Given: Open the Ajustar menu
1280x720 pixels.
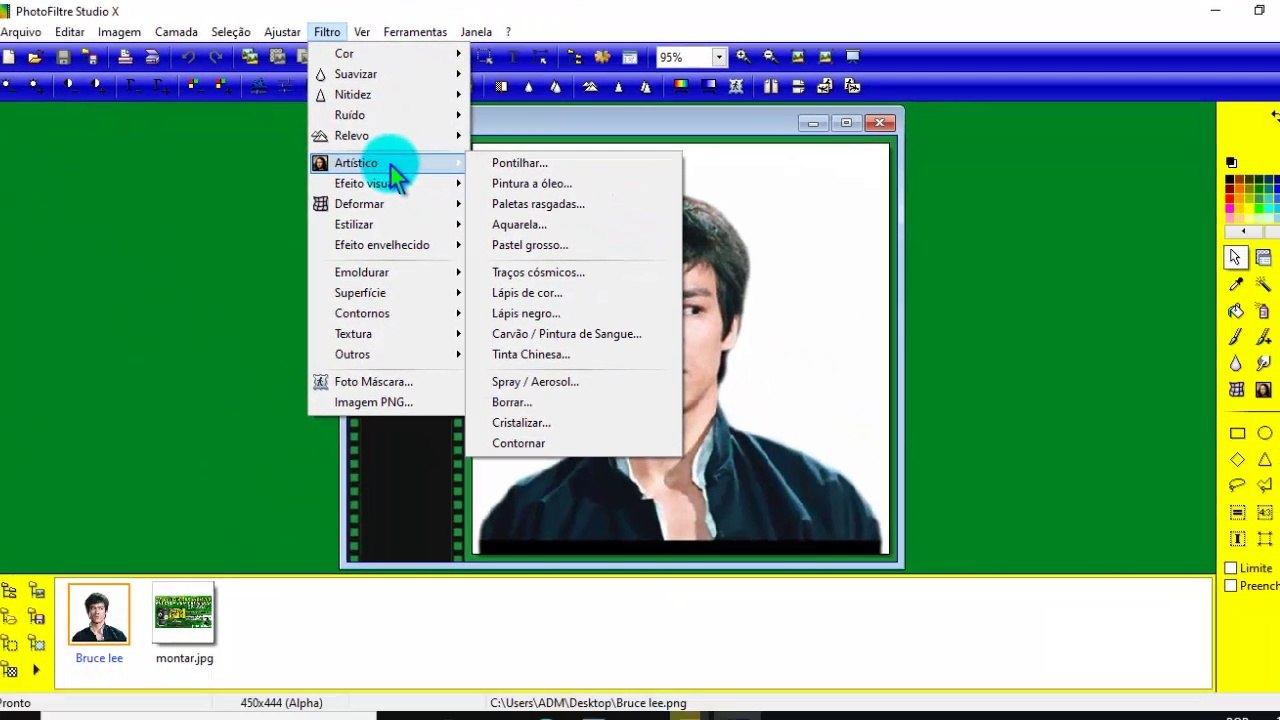Looking at the screenshot, I should (282, 32).
